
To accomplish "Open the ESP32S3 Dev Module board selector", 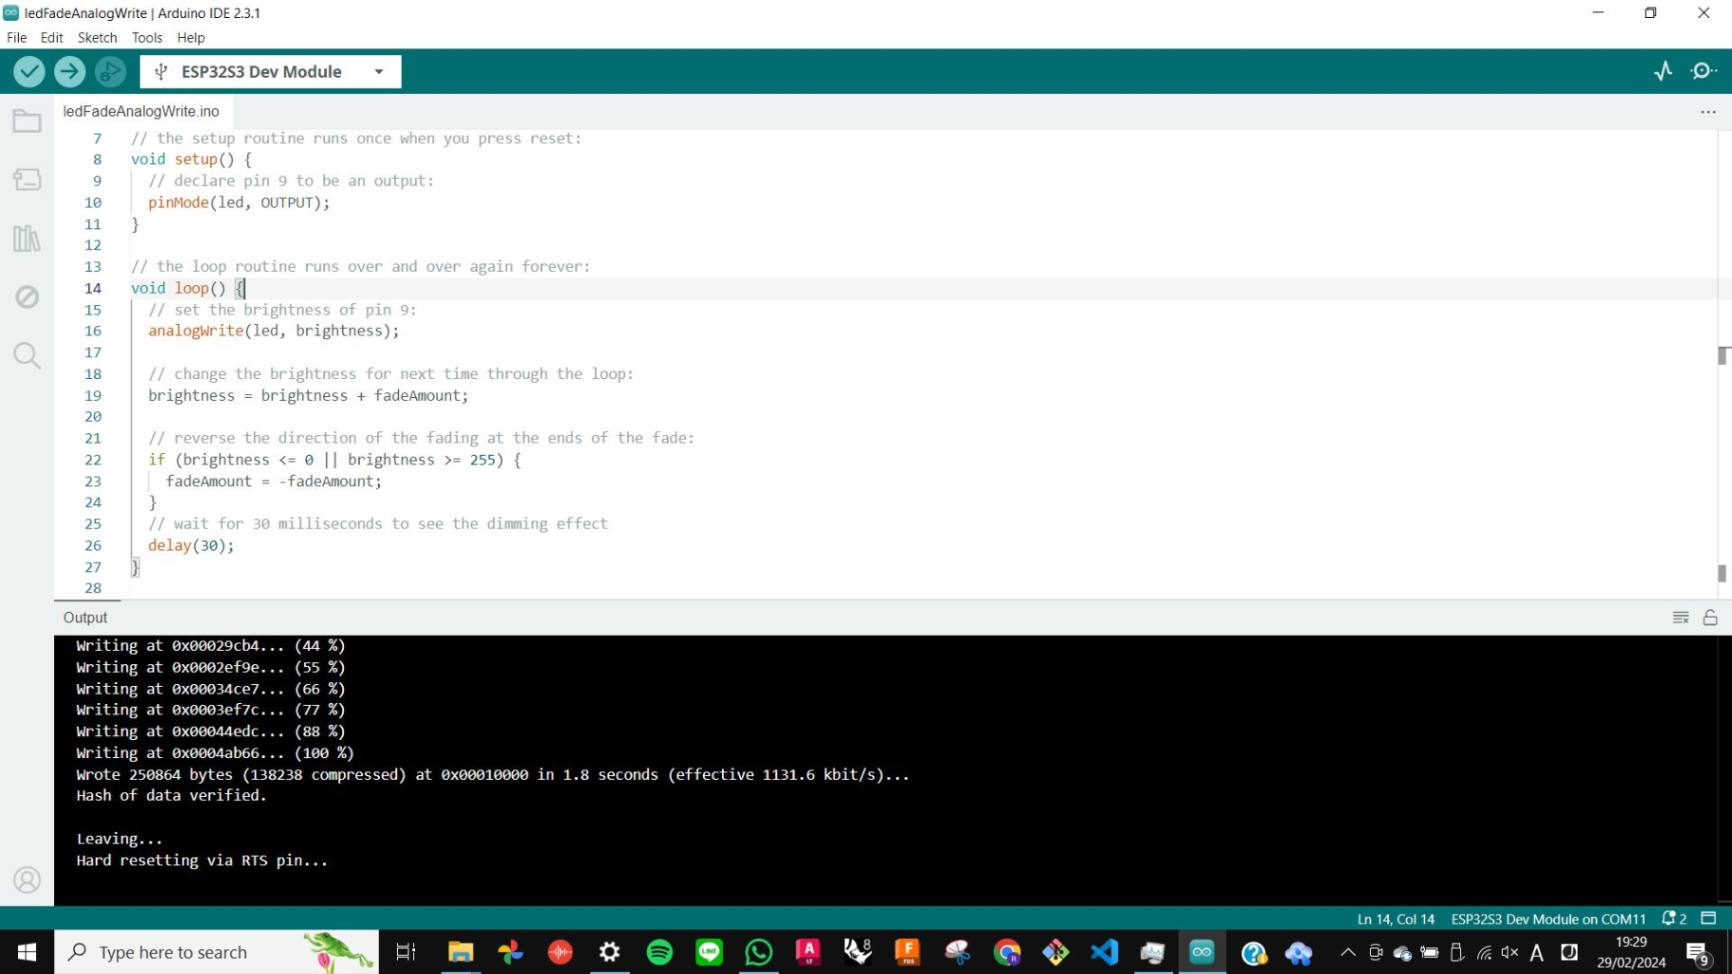I will (x=271, y=71).
